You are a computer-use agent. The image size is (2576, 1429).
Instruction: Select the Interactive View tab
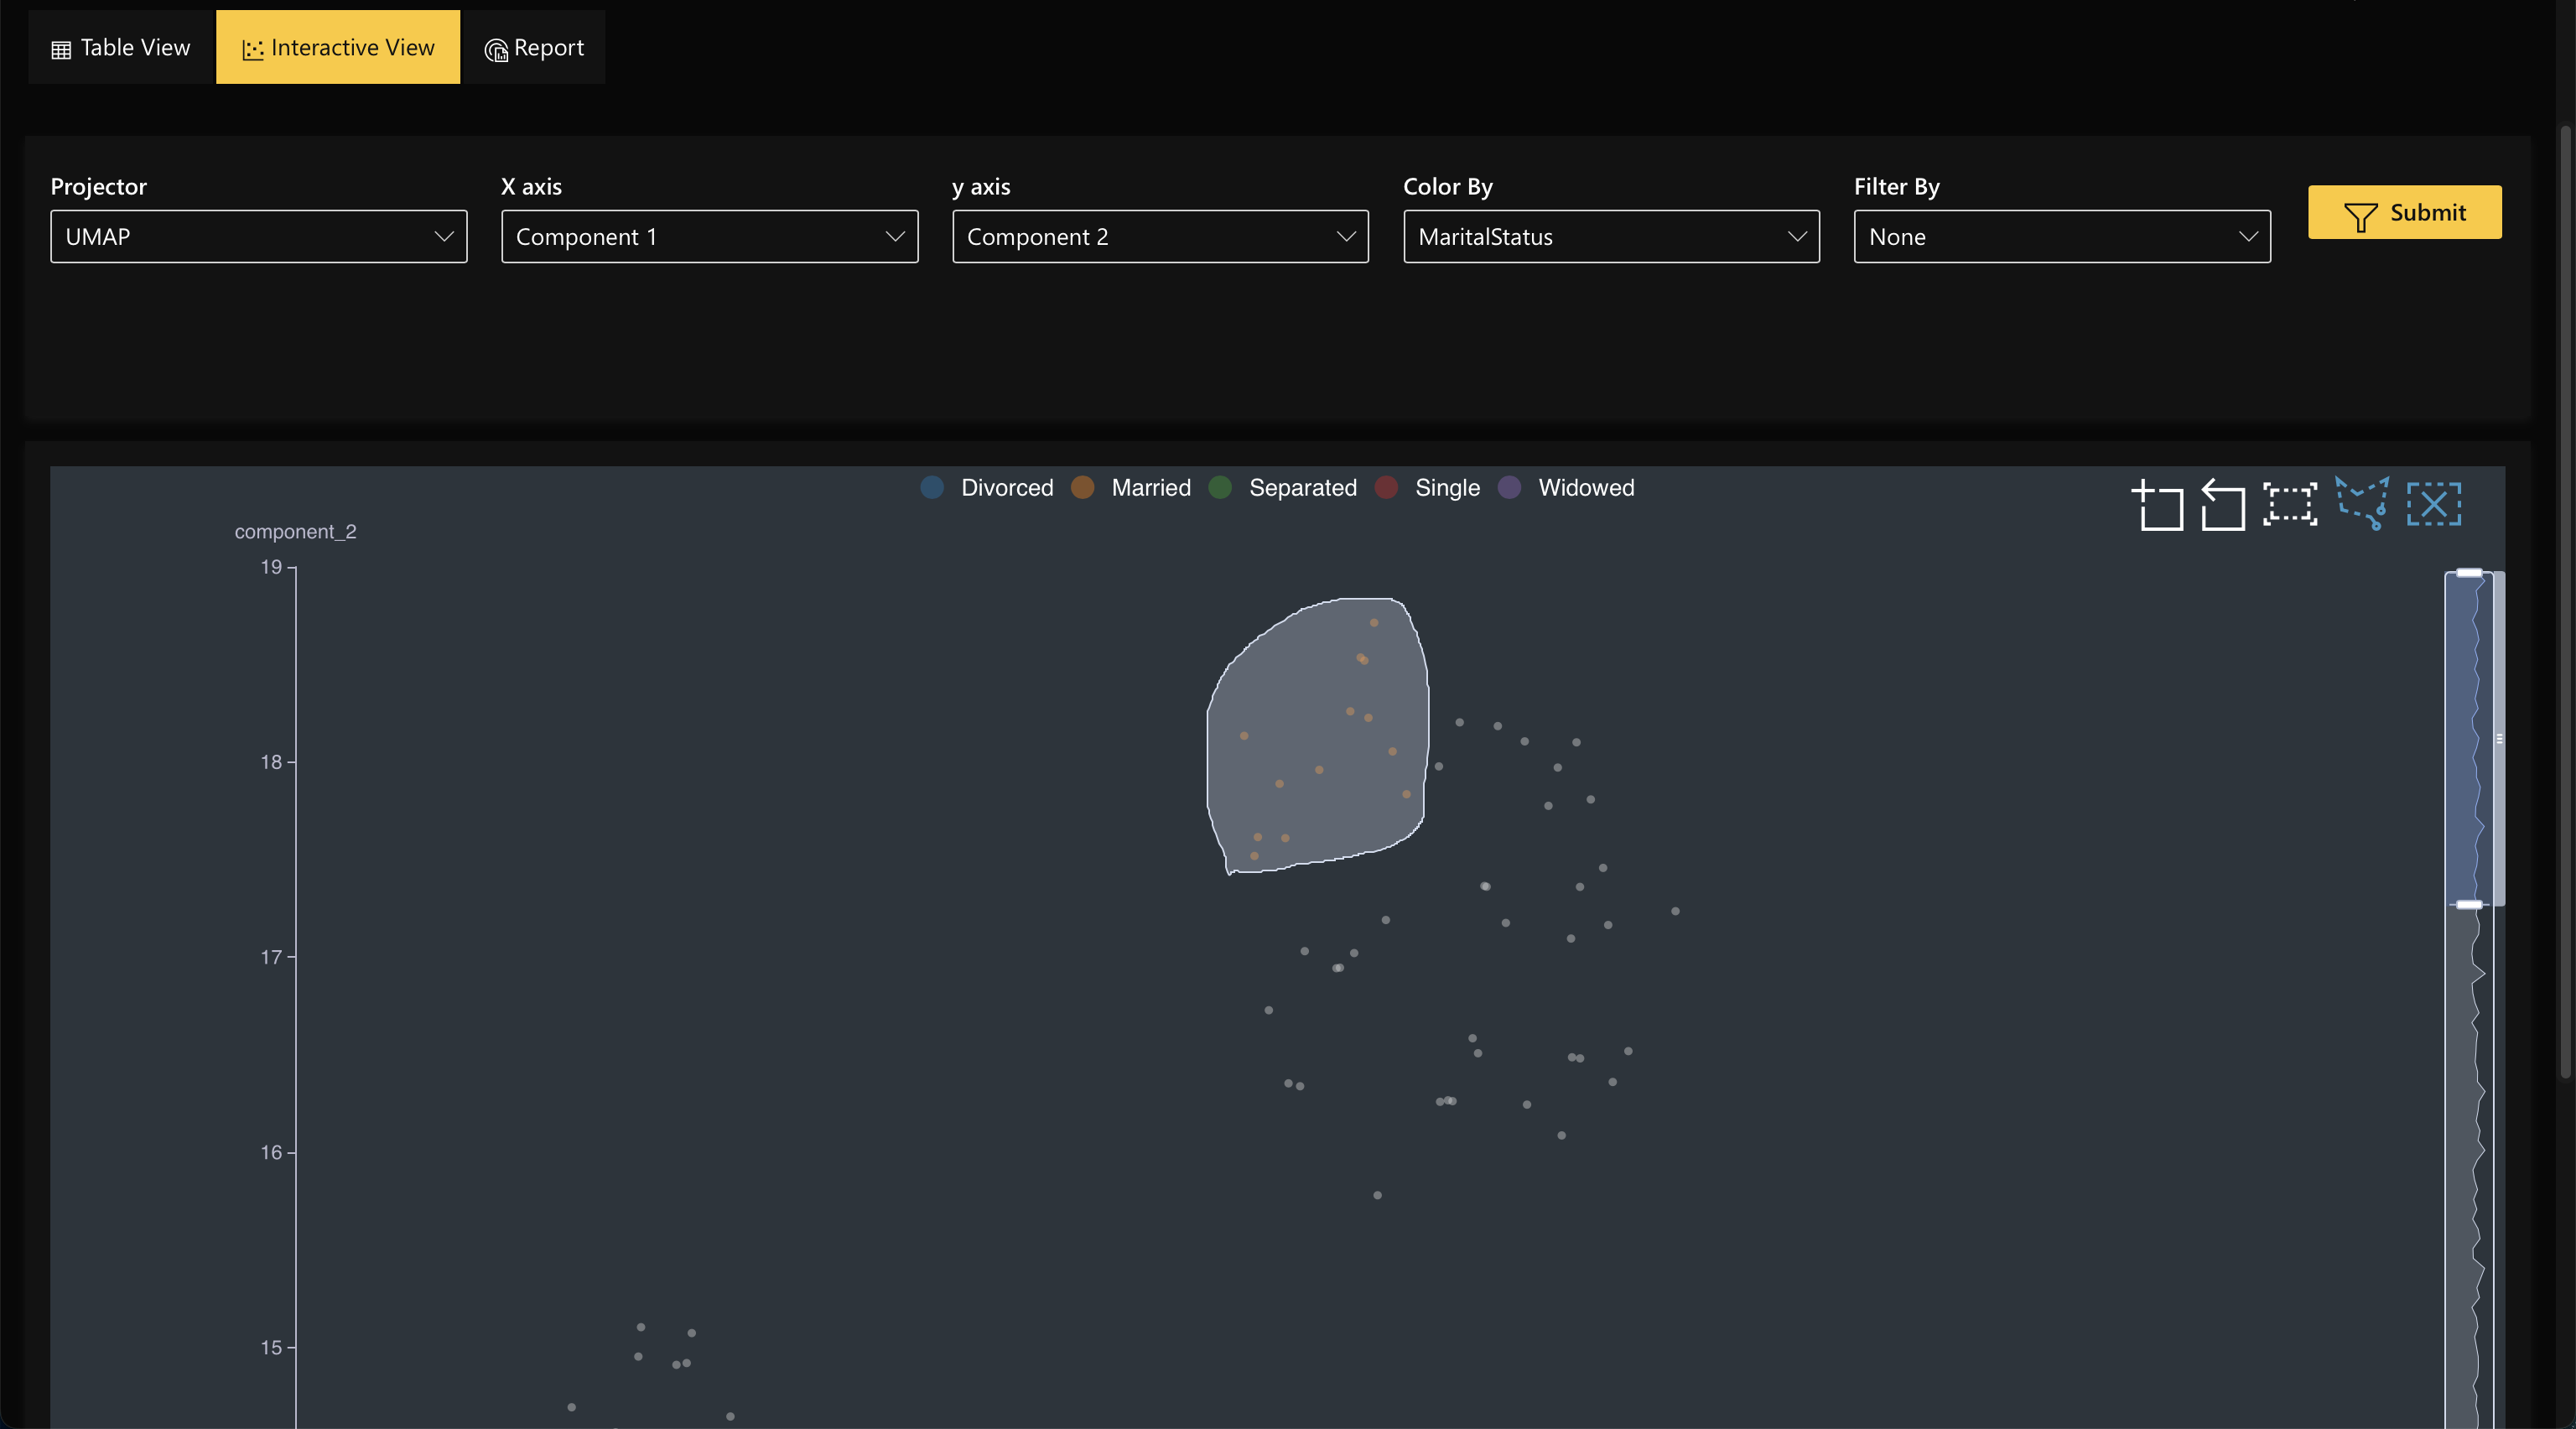point(338,48)
